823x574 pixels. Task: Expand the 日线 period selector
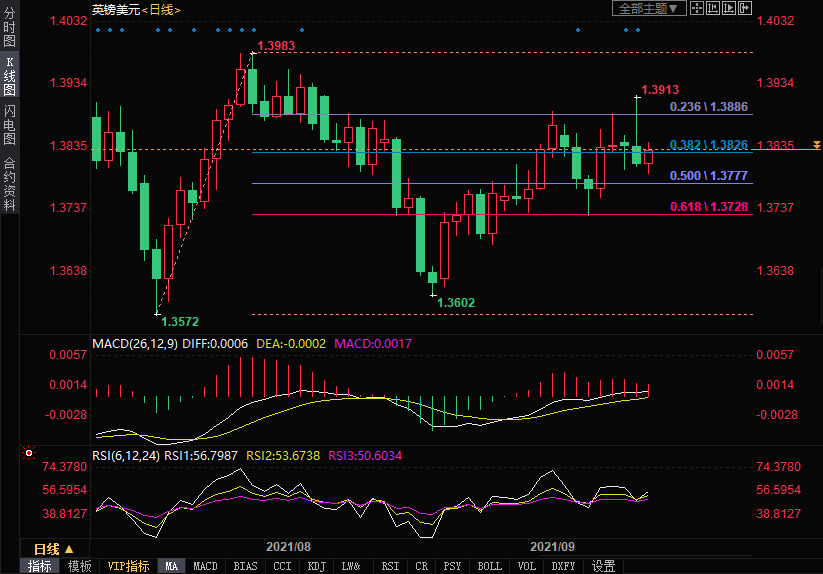coord(54,549)
